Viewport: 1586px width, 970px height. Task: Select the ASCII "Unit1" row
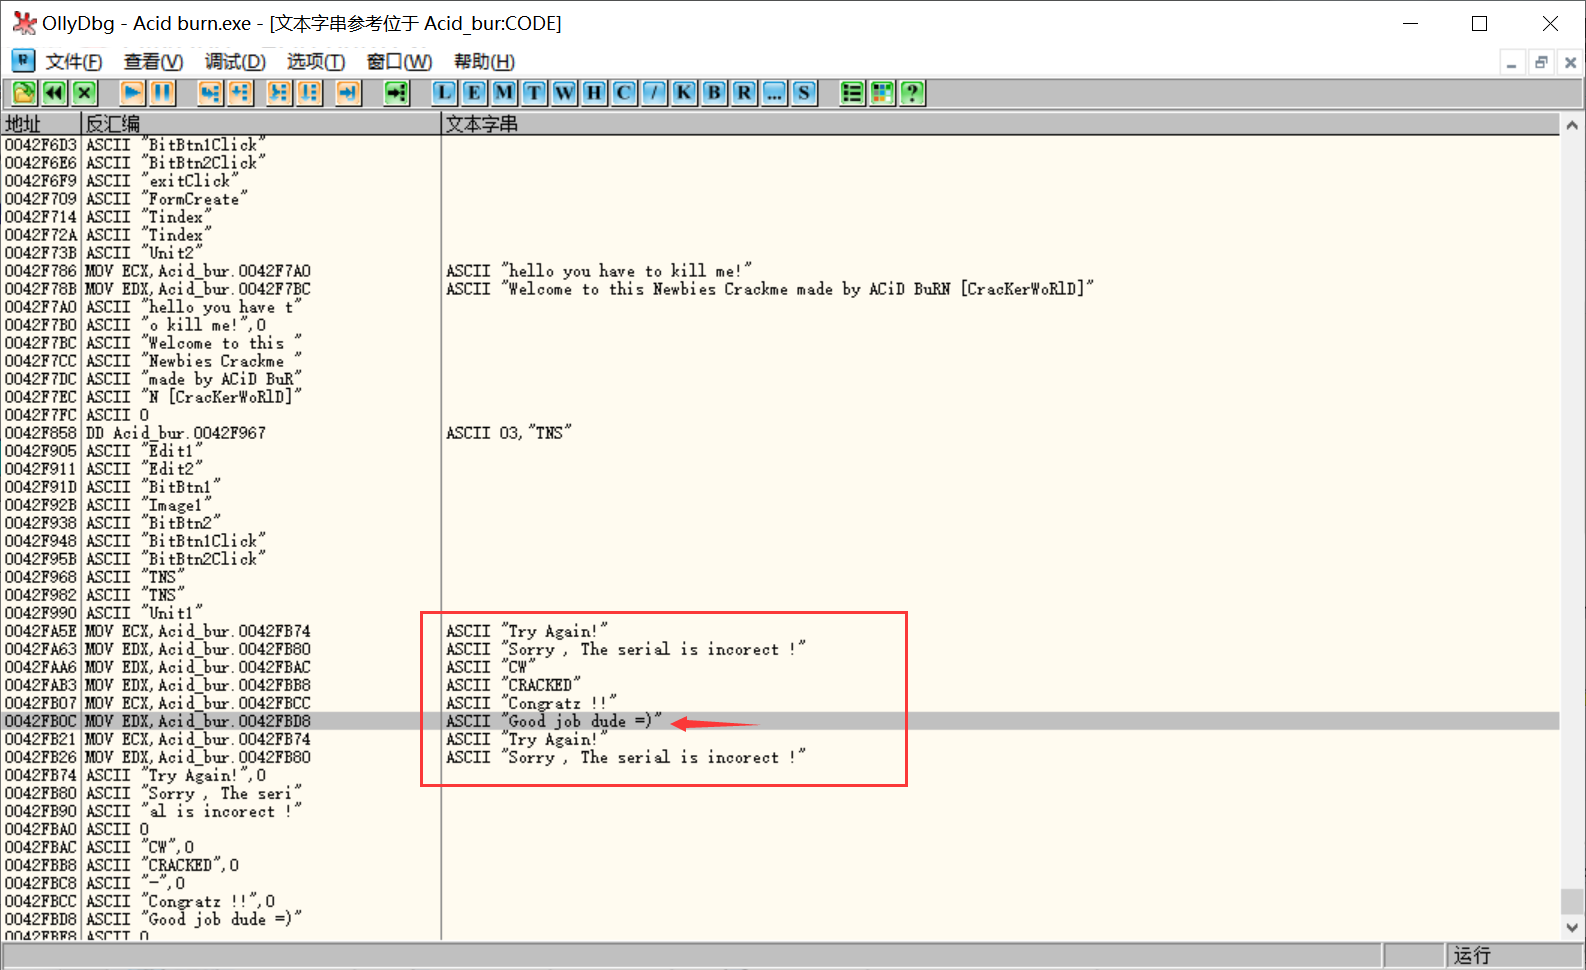pos(780,613)
